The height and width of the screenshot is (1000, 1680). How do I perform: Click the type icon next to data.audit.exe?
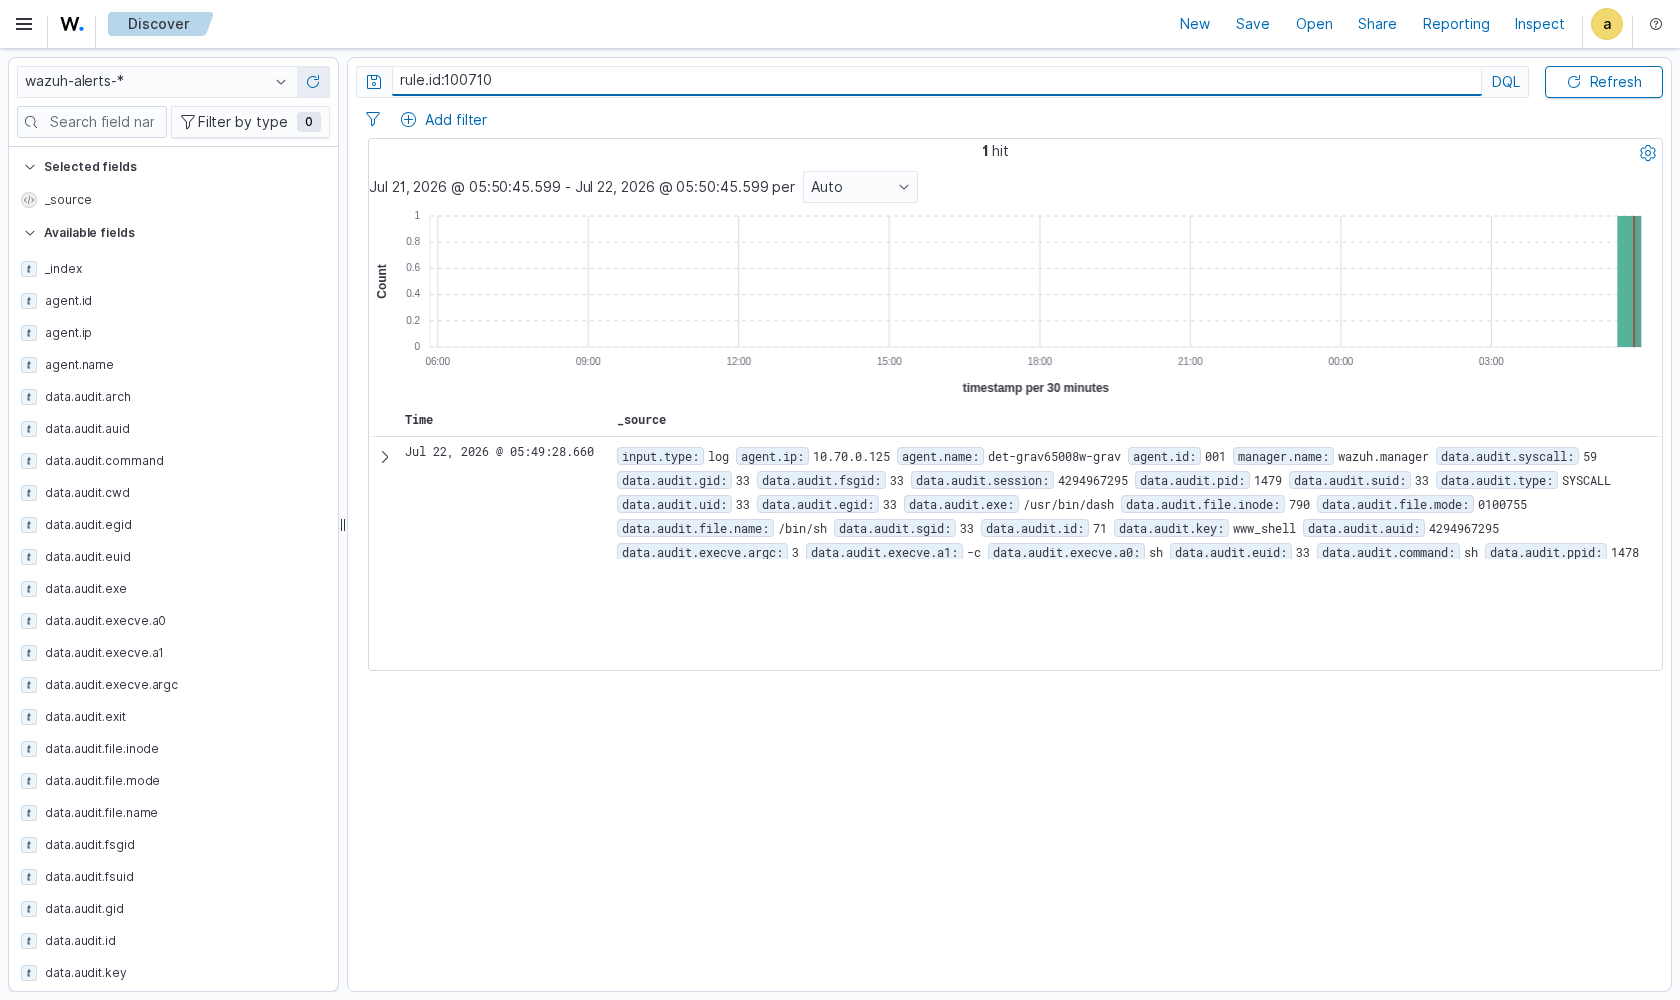29,589
